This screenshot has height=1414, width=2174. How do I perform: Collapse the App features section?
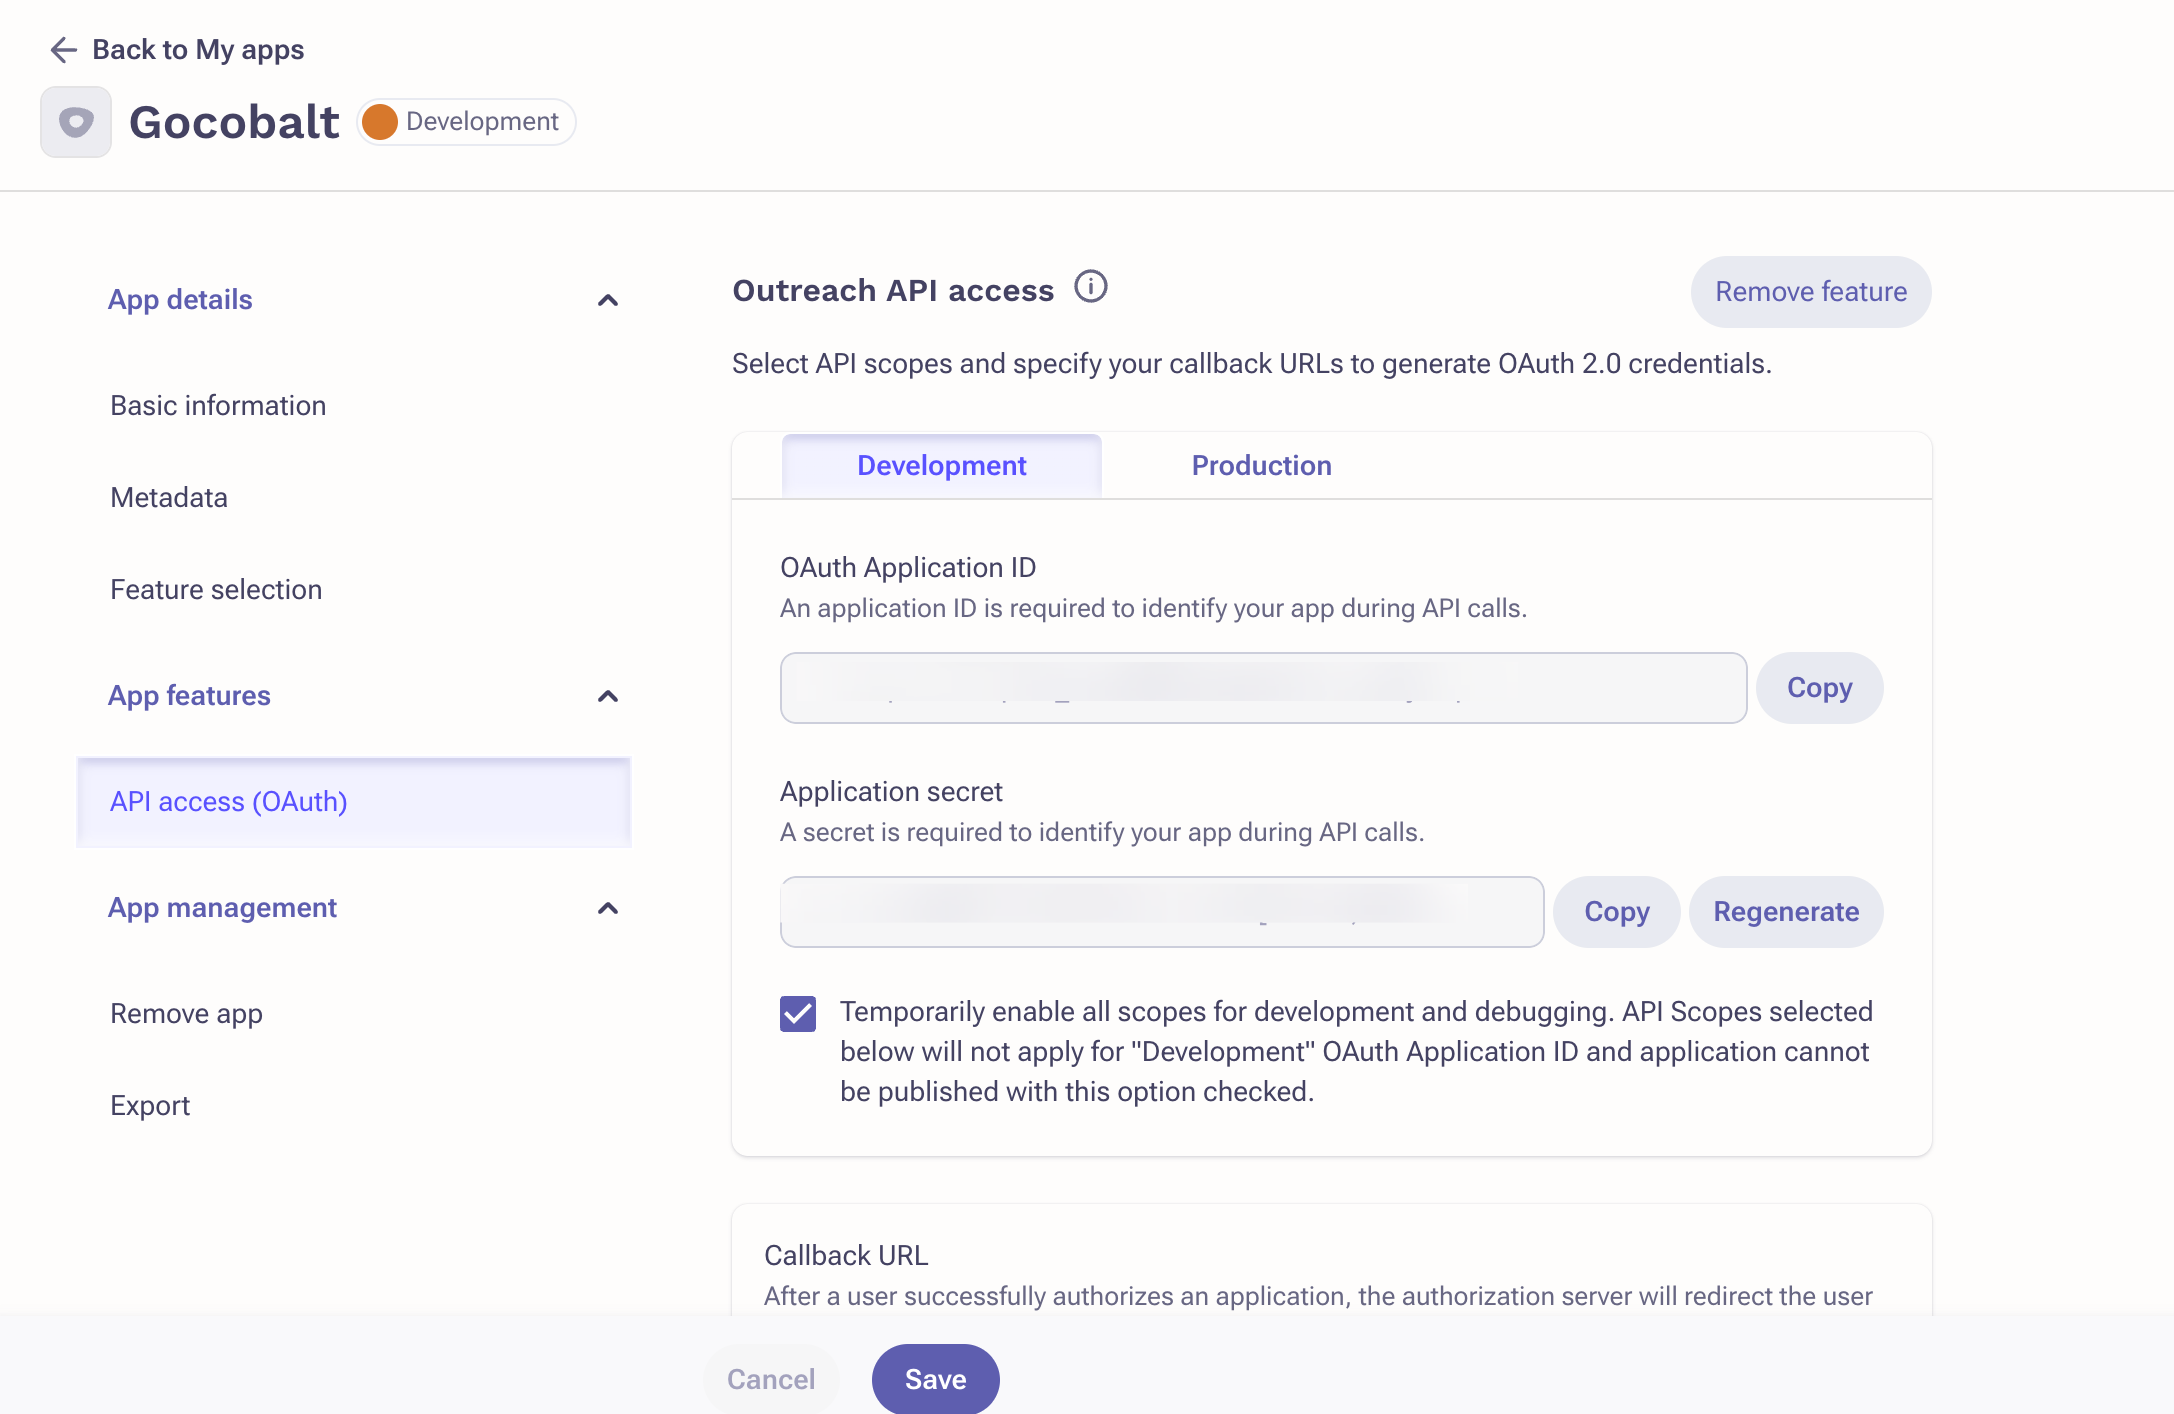click(x=607, y=696)
